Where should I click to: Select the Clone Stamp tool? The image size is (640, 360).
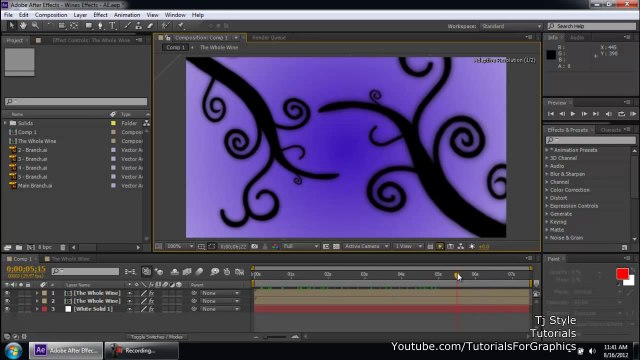[139, 26]
